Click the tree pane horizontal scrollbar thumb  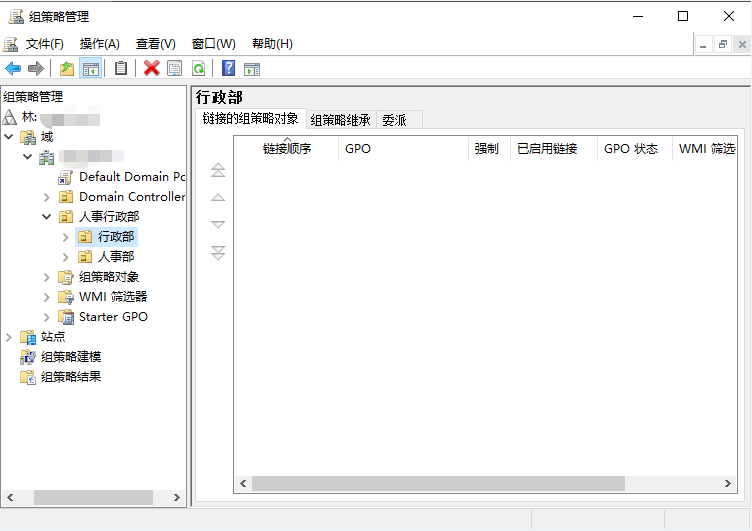pyautogui.click(x=94, y=497)
